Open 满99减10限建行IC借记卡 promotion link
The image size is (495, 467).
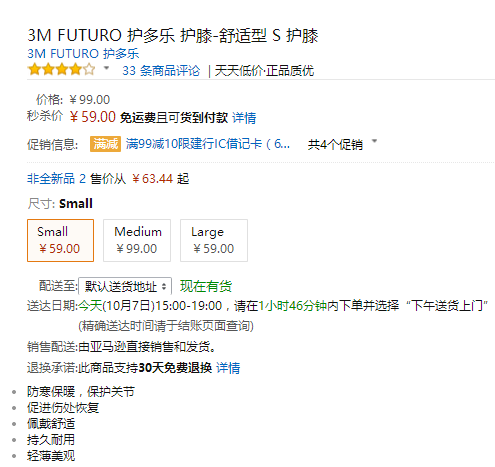coord(208,144)
